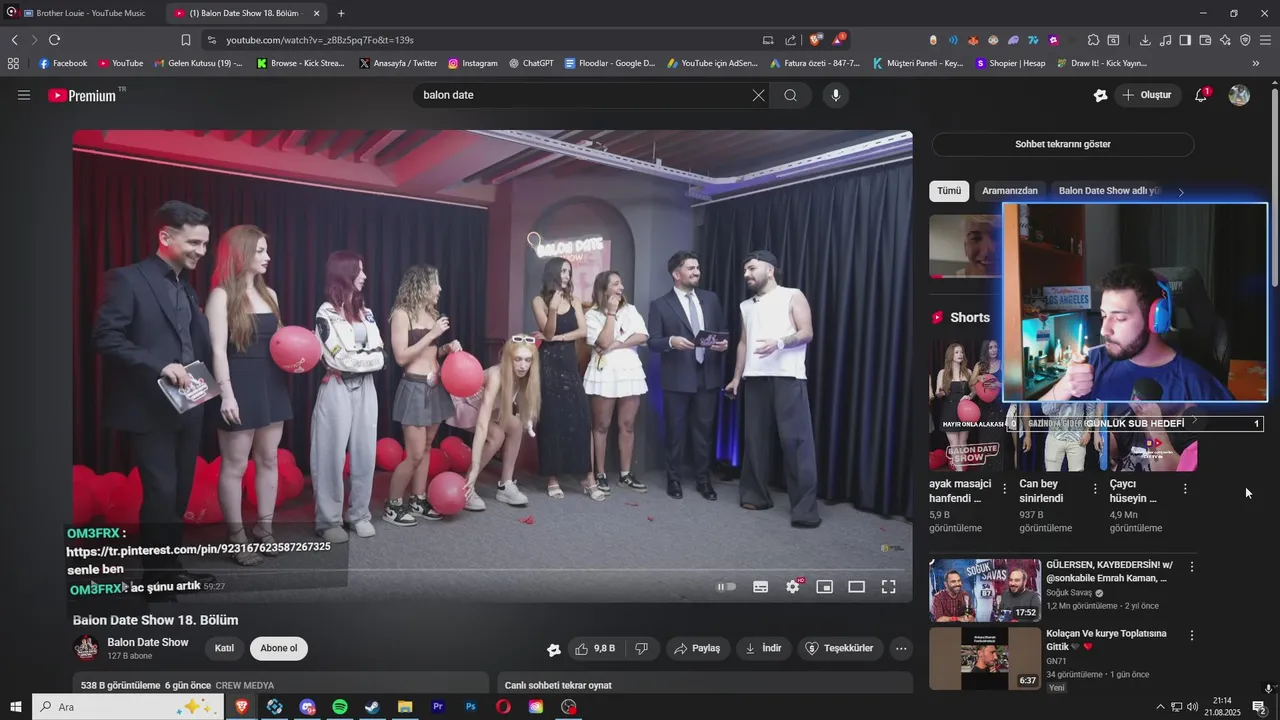Open Spotify from the taskbar

[339, 707]
